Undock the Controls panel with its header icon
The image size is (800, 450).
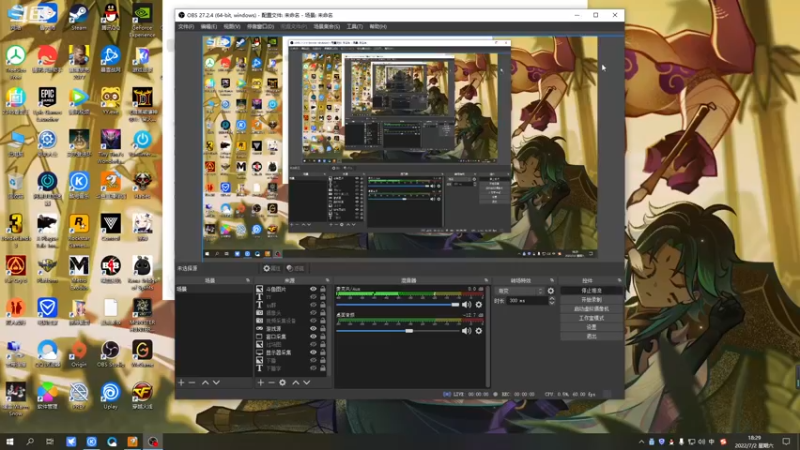[x=619, y=280]
